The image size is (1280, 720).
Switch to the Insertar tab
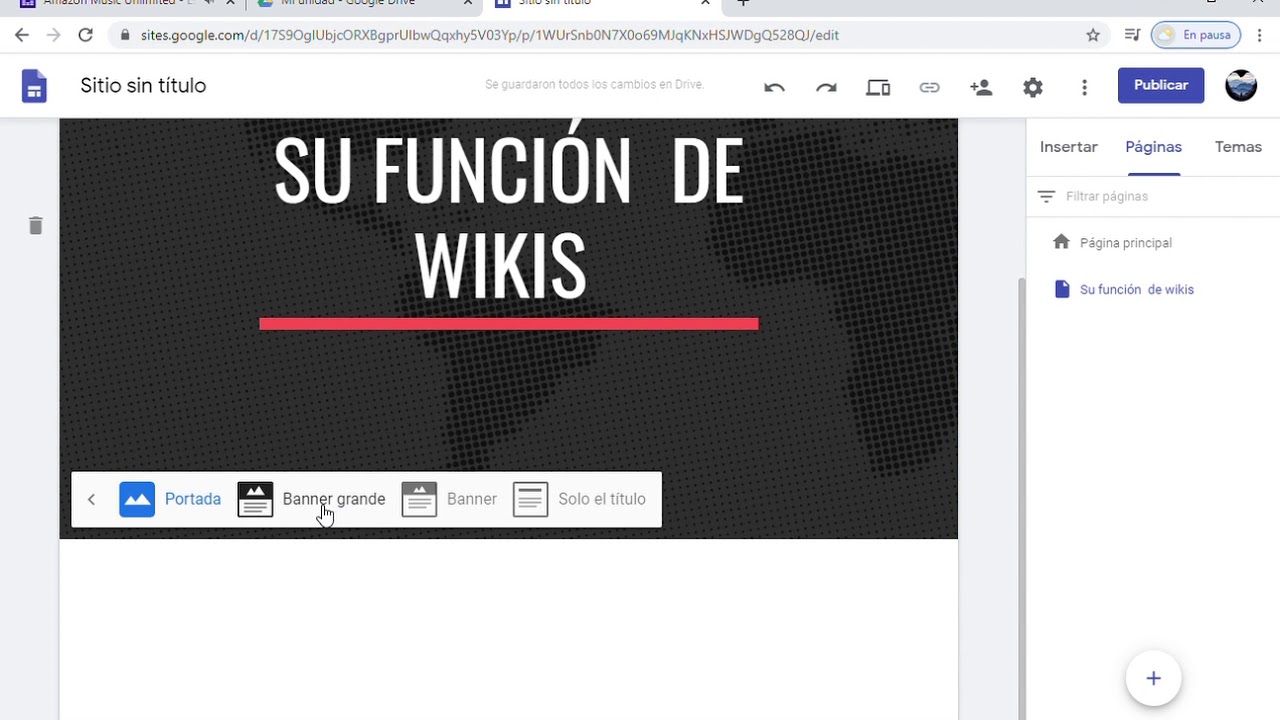1068,147
